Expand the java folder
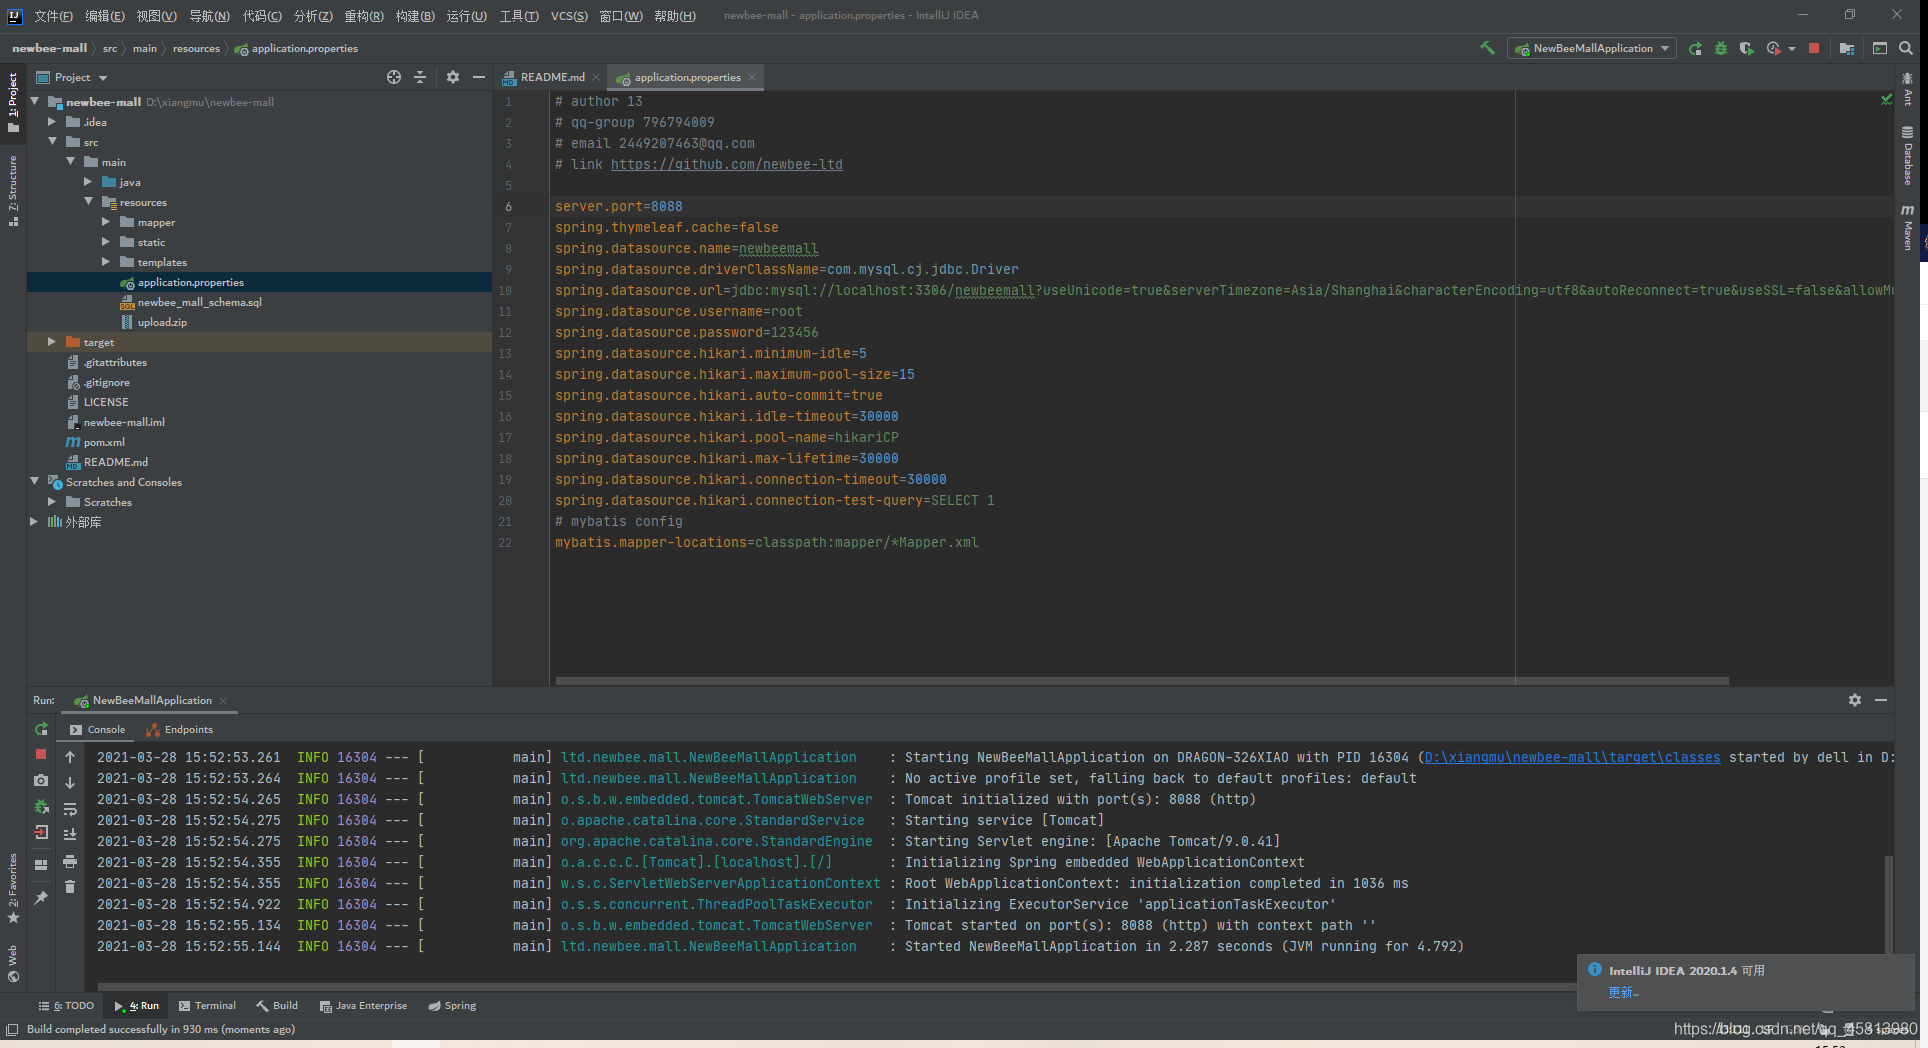The height and width of the screenshot is (1048, 1928). tap(88, 182)
